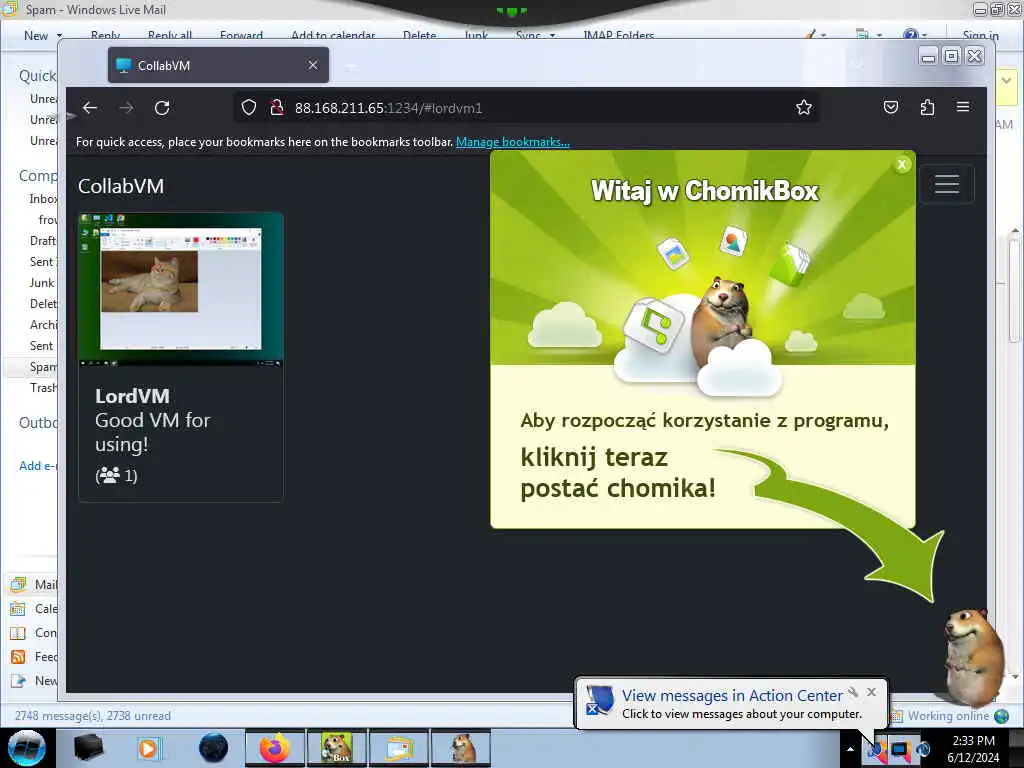The height and width of the screenshot is (768, 1024).
Task: Click the Add e-mail account link
Action: [x=38, y=466]
